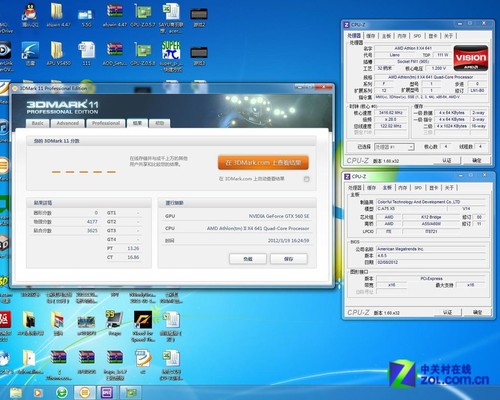Screen dimensions: 500x400
Task: Click the Colorful Technology manufacturer field
Action: point(431,202)
